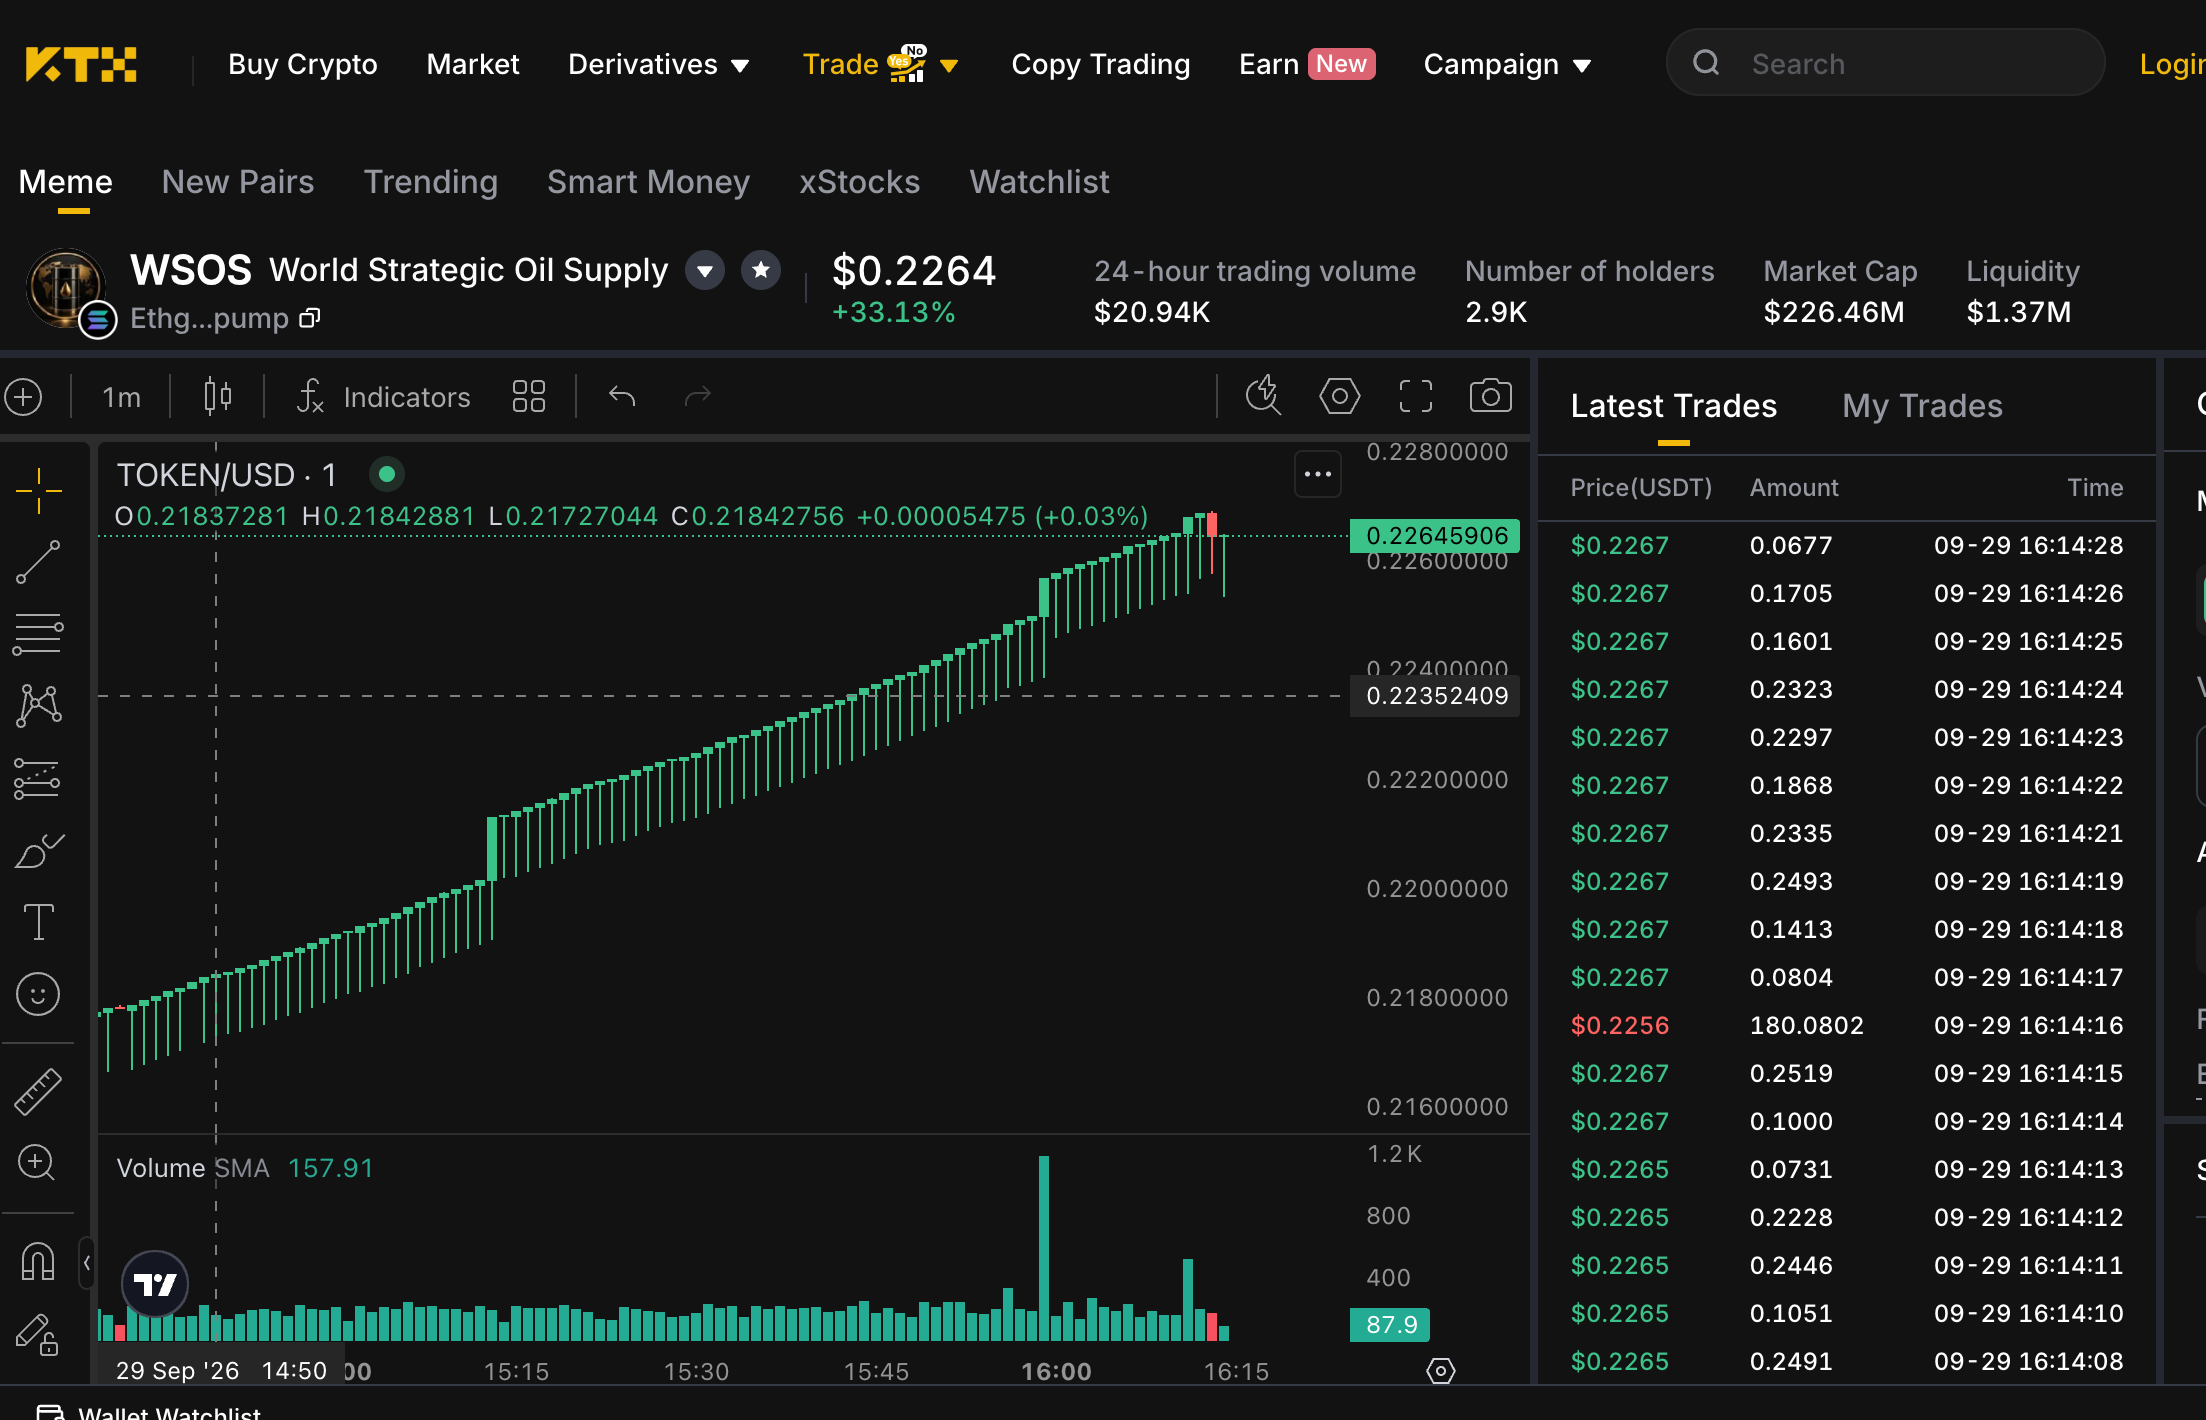This screenshot has height=1420, width=2206.
Task: Select the crosshair cursor tool
Action: (x=38, y=491)
